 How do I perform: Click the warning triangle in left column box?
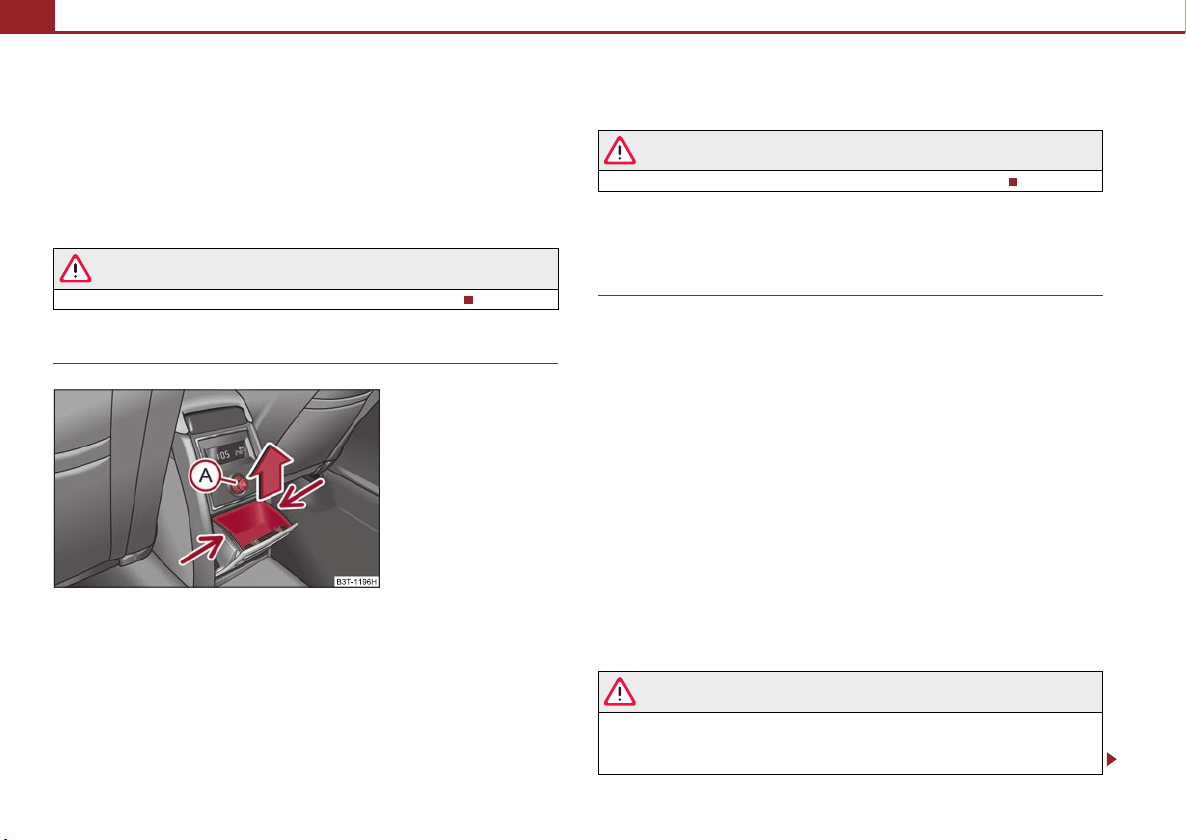(x=76, y=268)
